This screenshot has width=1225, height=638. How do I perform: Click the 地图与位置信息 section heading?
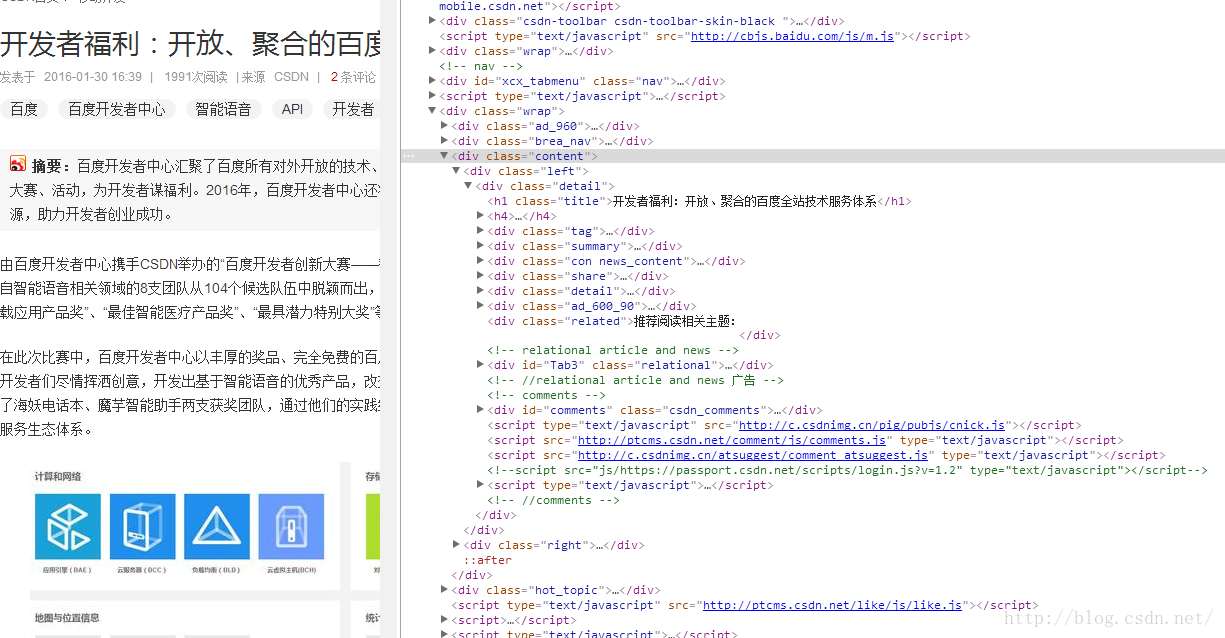coord(67,618)
